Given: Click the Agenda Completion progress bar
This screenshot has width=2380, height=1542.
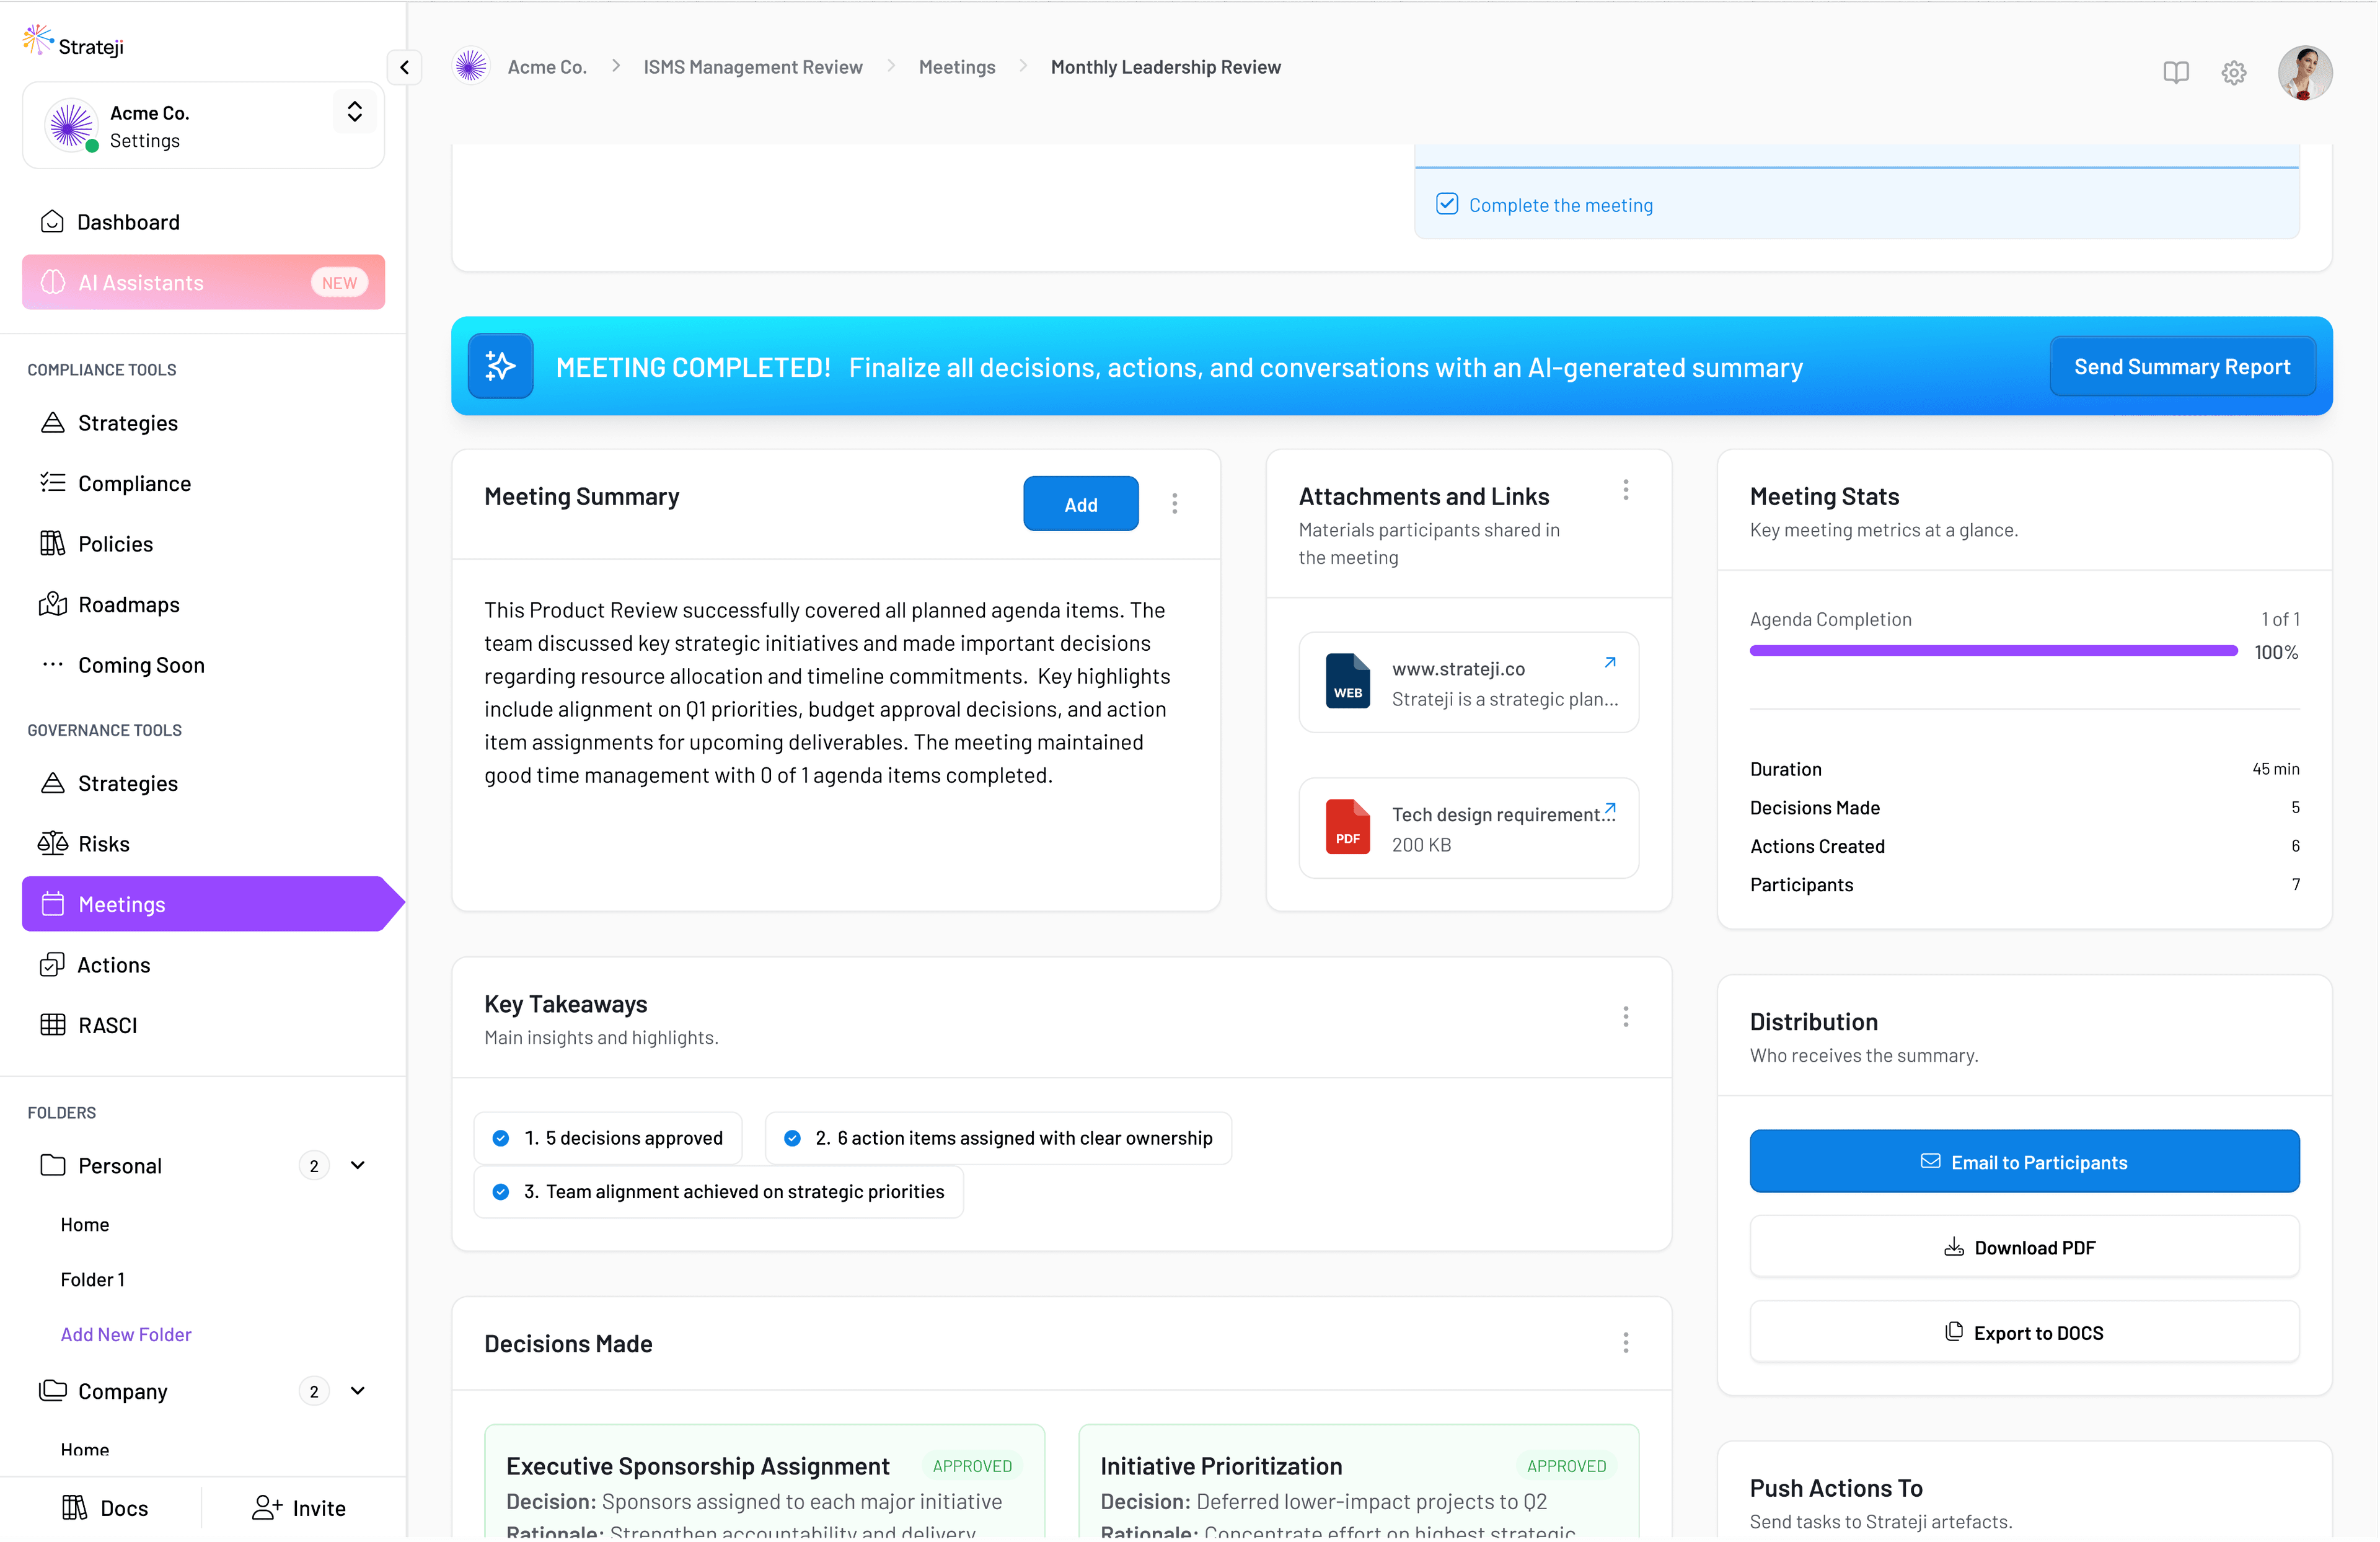Looking at the screenshot, I should (x=1992, y=651).
